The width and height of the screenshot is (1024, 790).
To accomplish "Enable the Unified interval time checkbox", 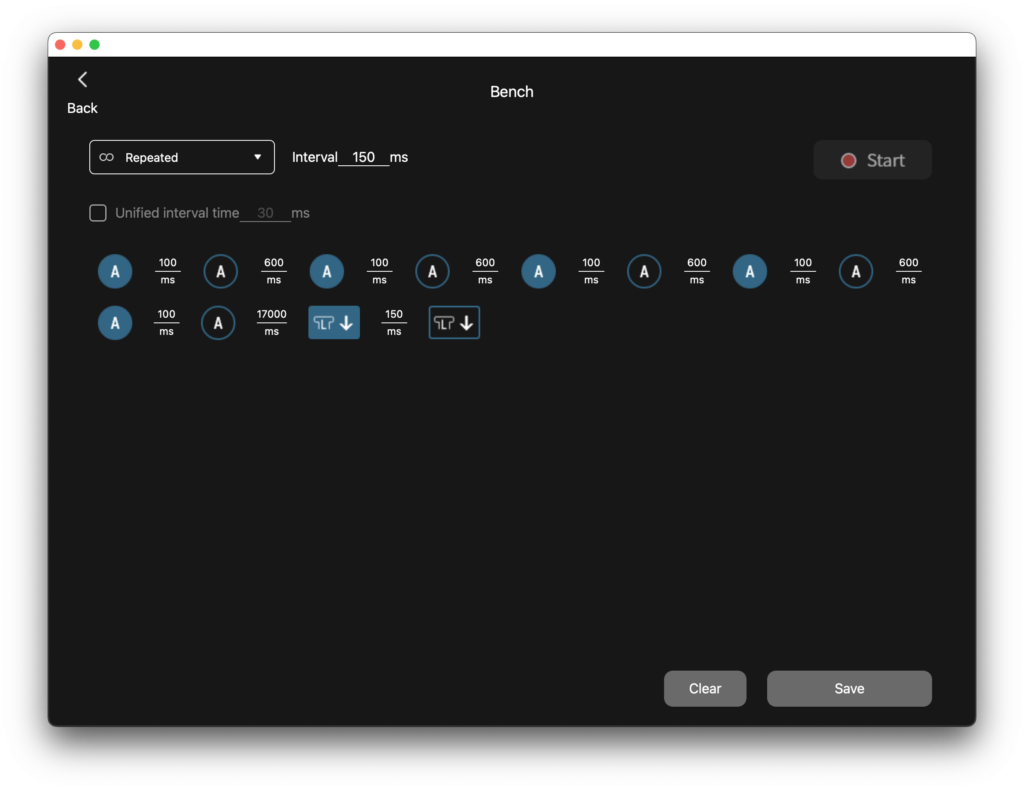I will (x=98, y=213).
